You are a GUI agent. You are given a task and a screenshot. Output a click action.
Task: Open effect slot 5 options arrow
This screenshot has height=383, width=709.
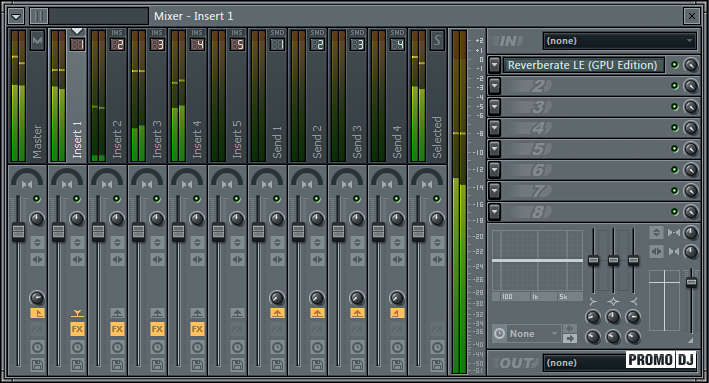click(495, 149)
